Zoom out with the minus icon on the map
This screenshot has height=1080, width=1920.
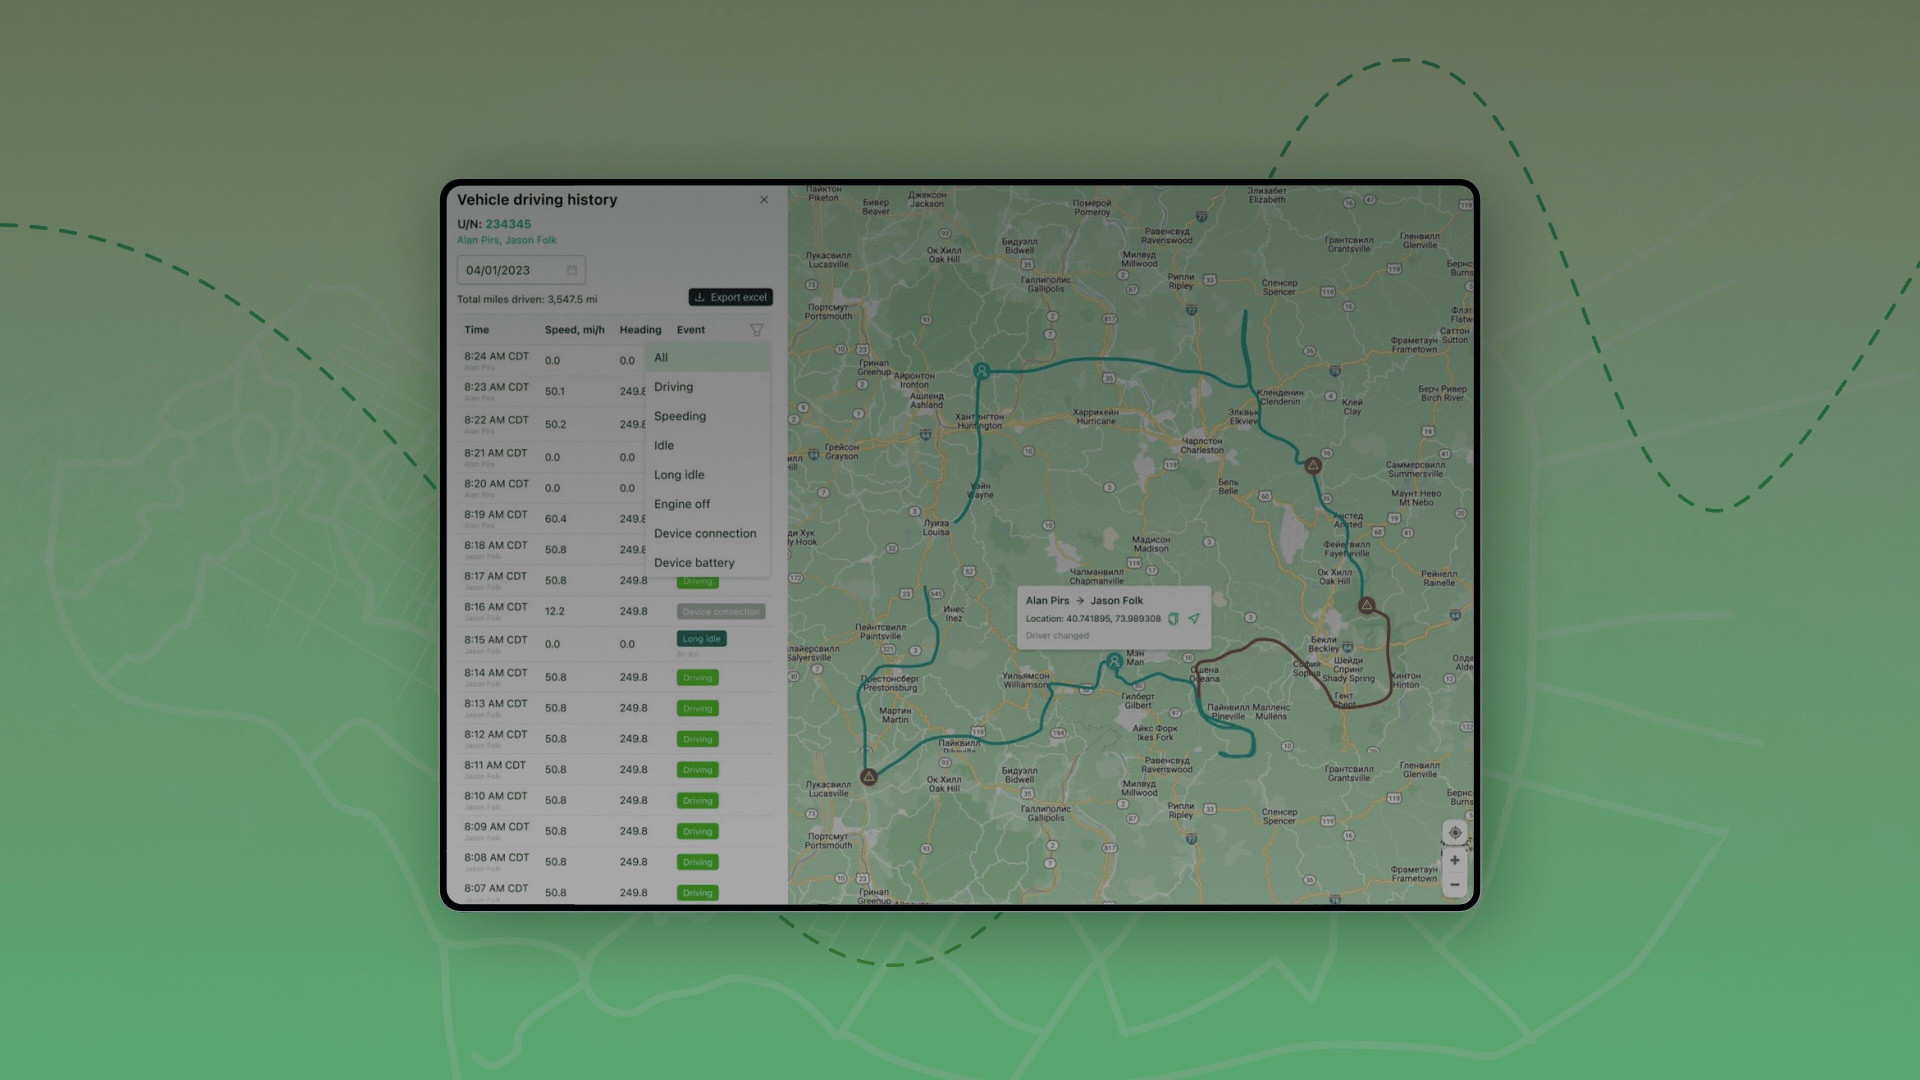(x=1455, y=884)
